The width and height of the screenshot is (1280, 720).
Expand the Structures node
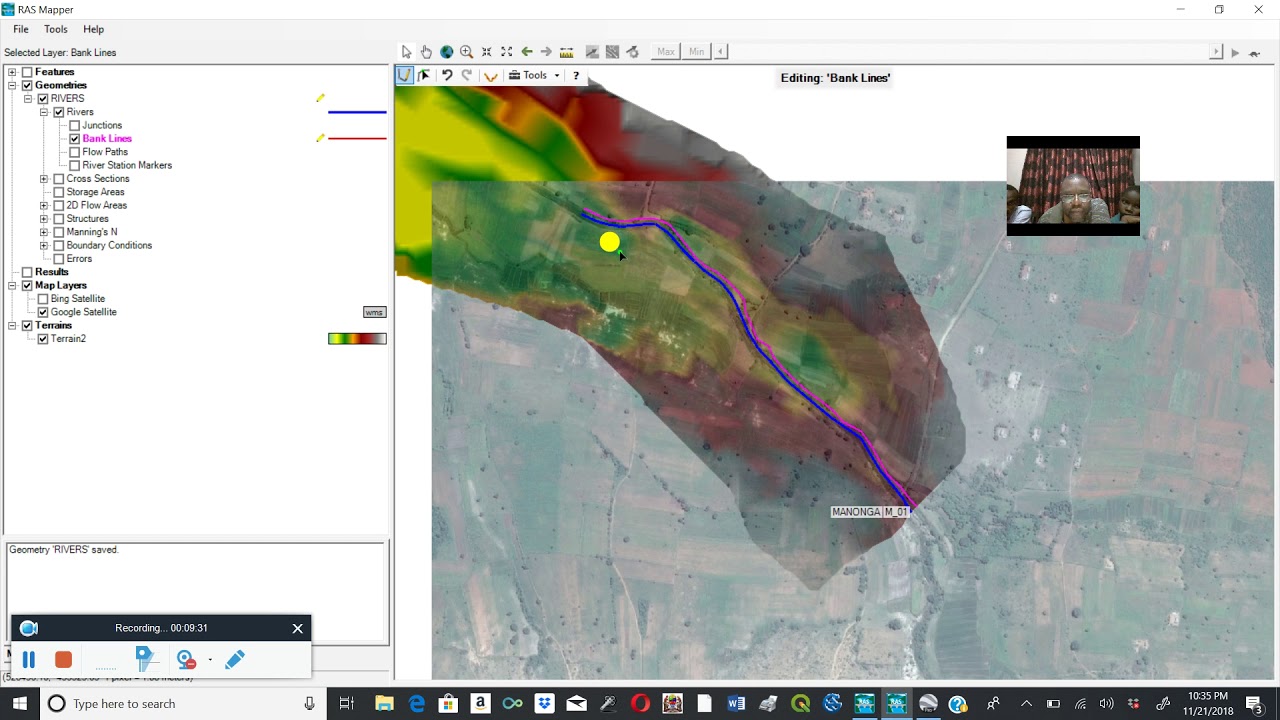(x=44, y=219)
